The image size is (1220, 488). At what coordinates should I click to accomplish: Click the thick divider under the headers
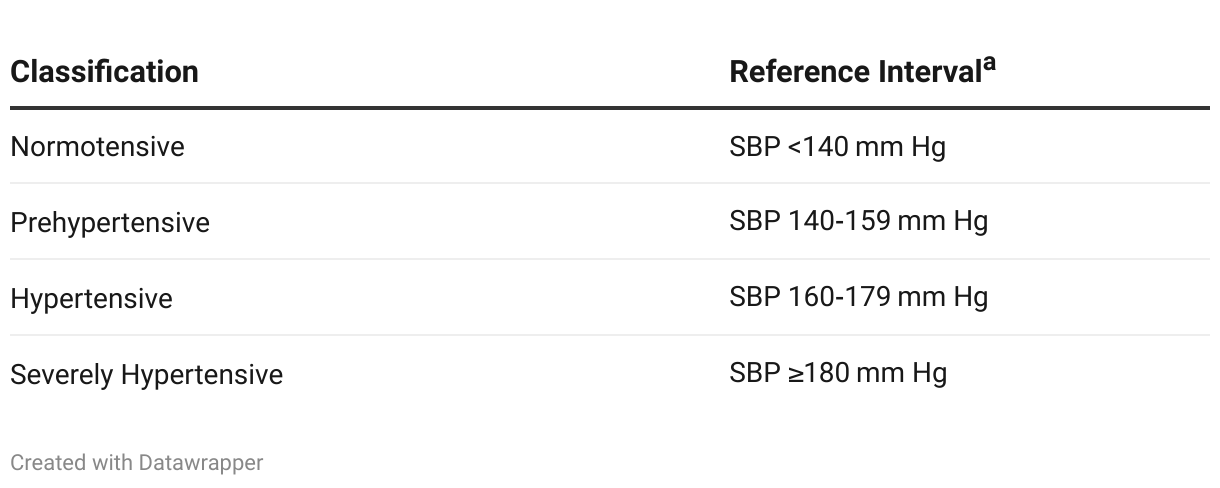tap(610, 107)
